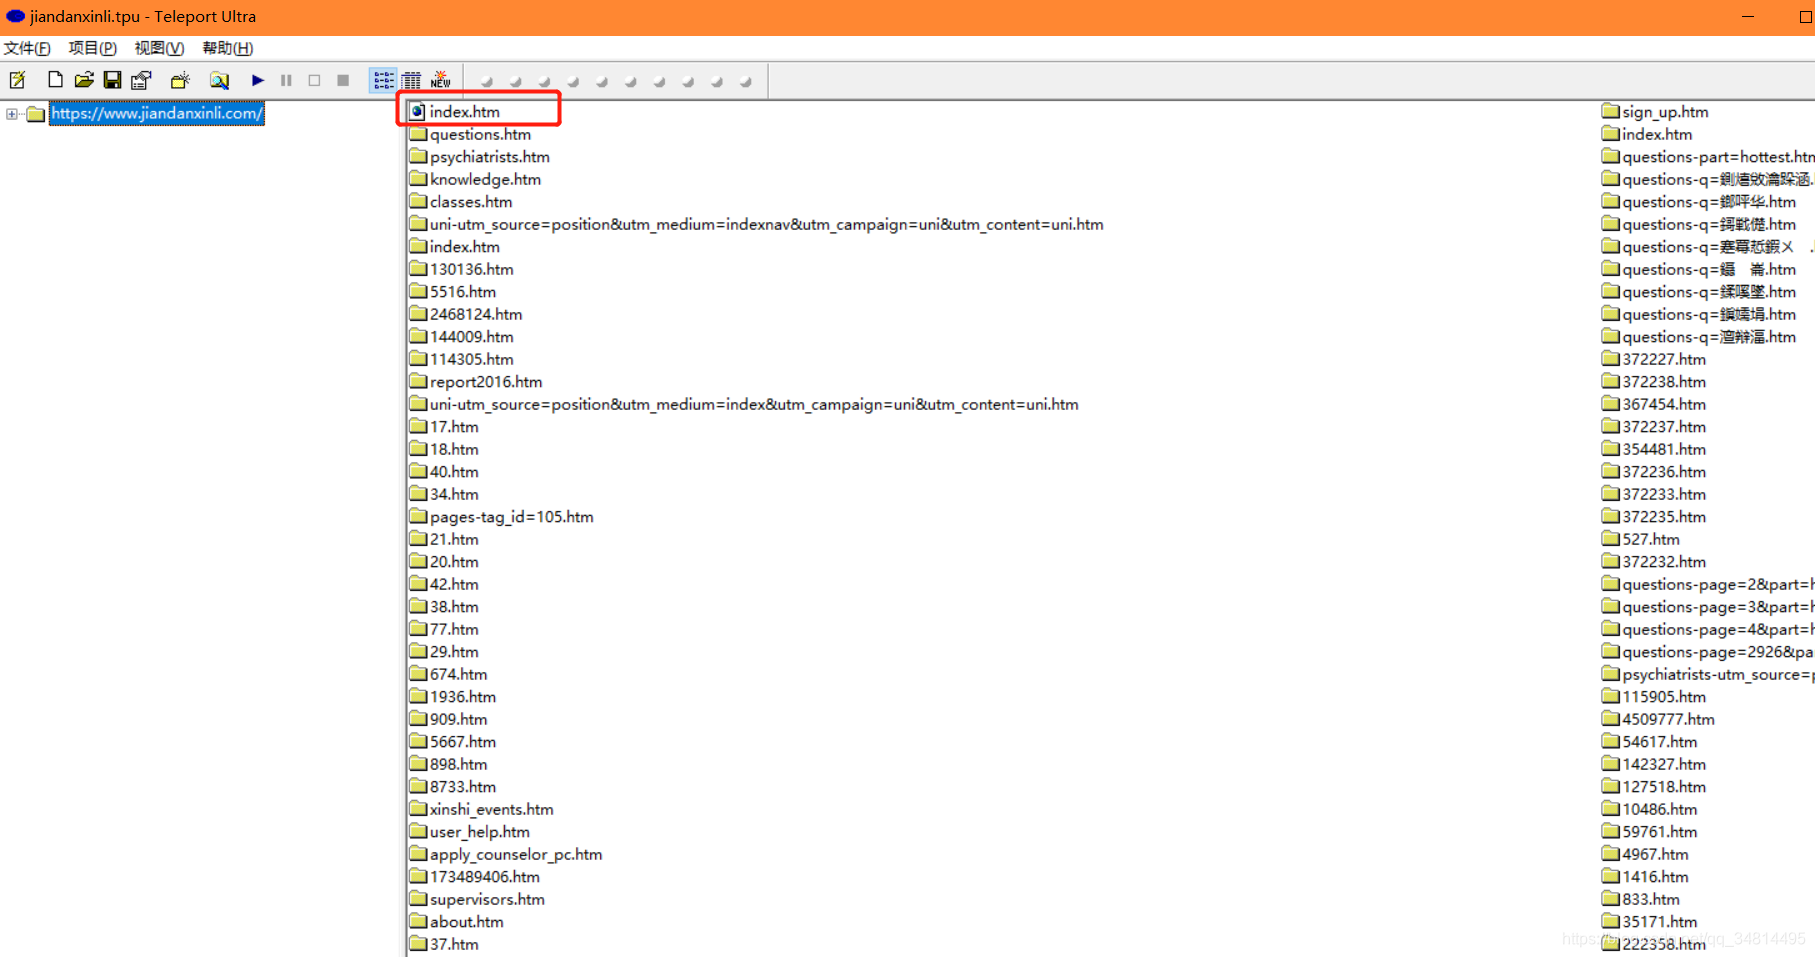
Task: Click the folder icon beside 833.htm
Action: [x=1610, y=899]
